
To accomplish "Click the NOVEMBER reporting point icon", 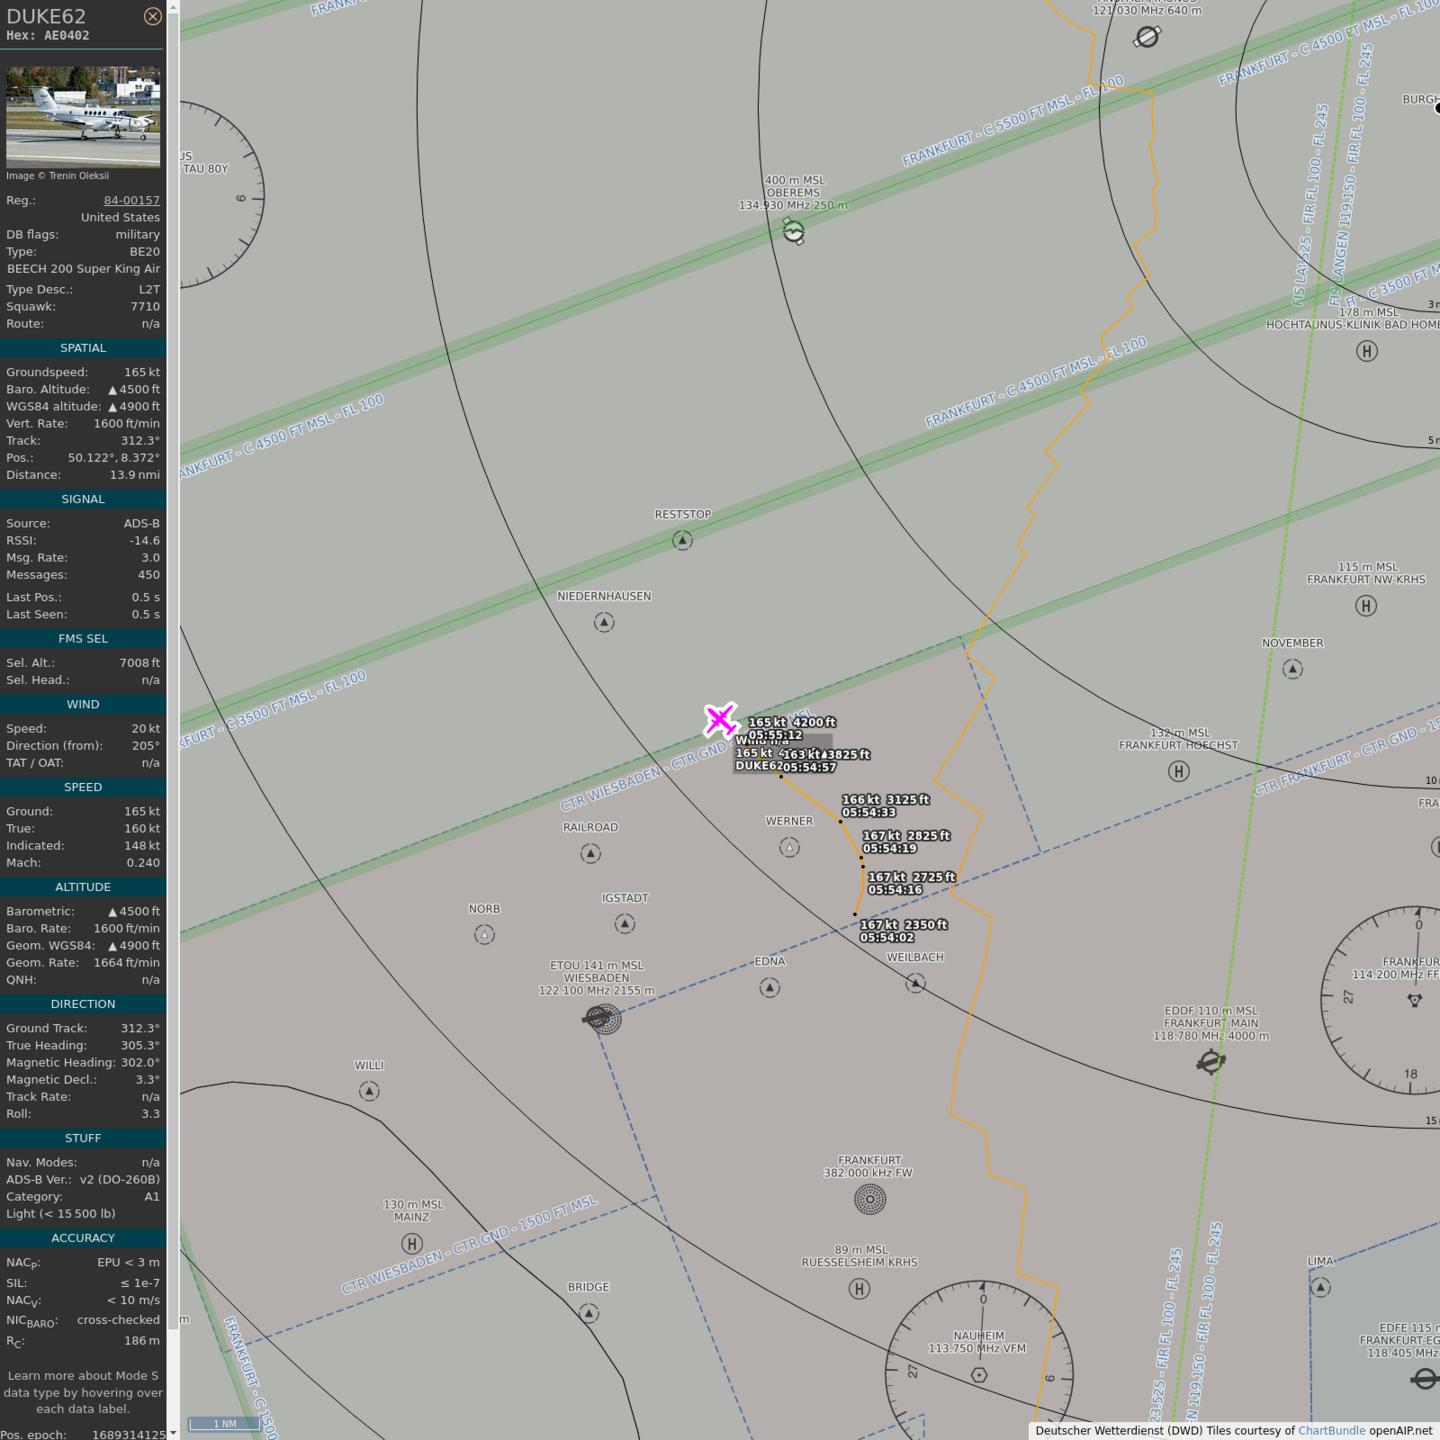I will [1292, 669].
